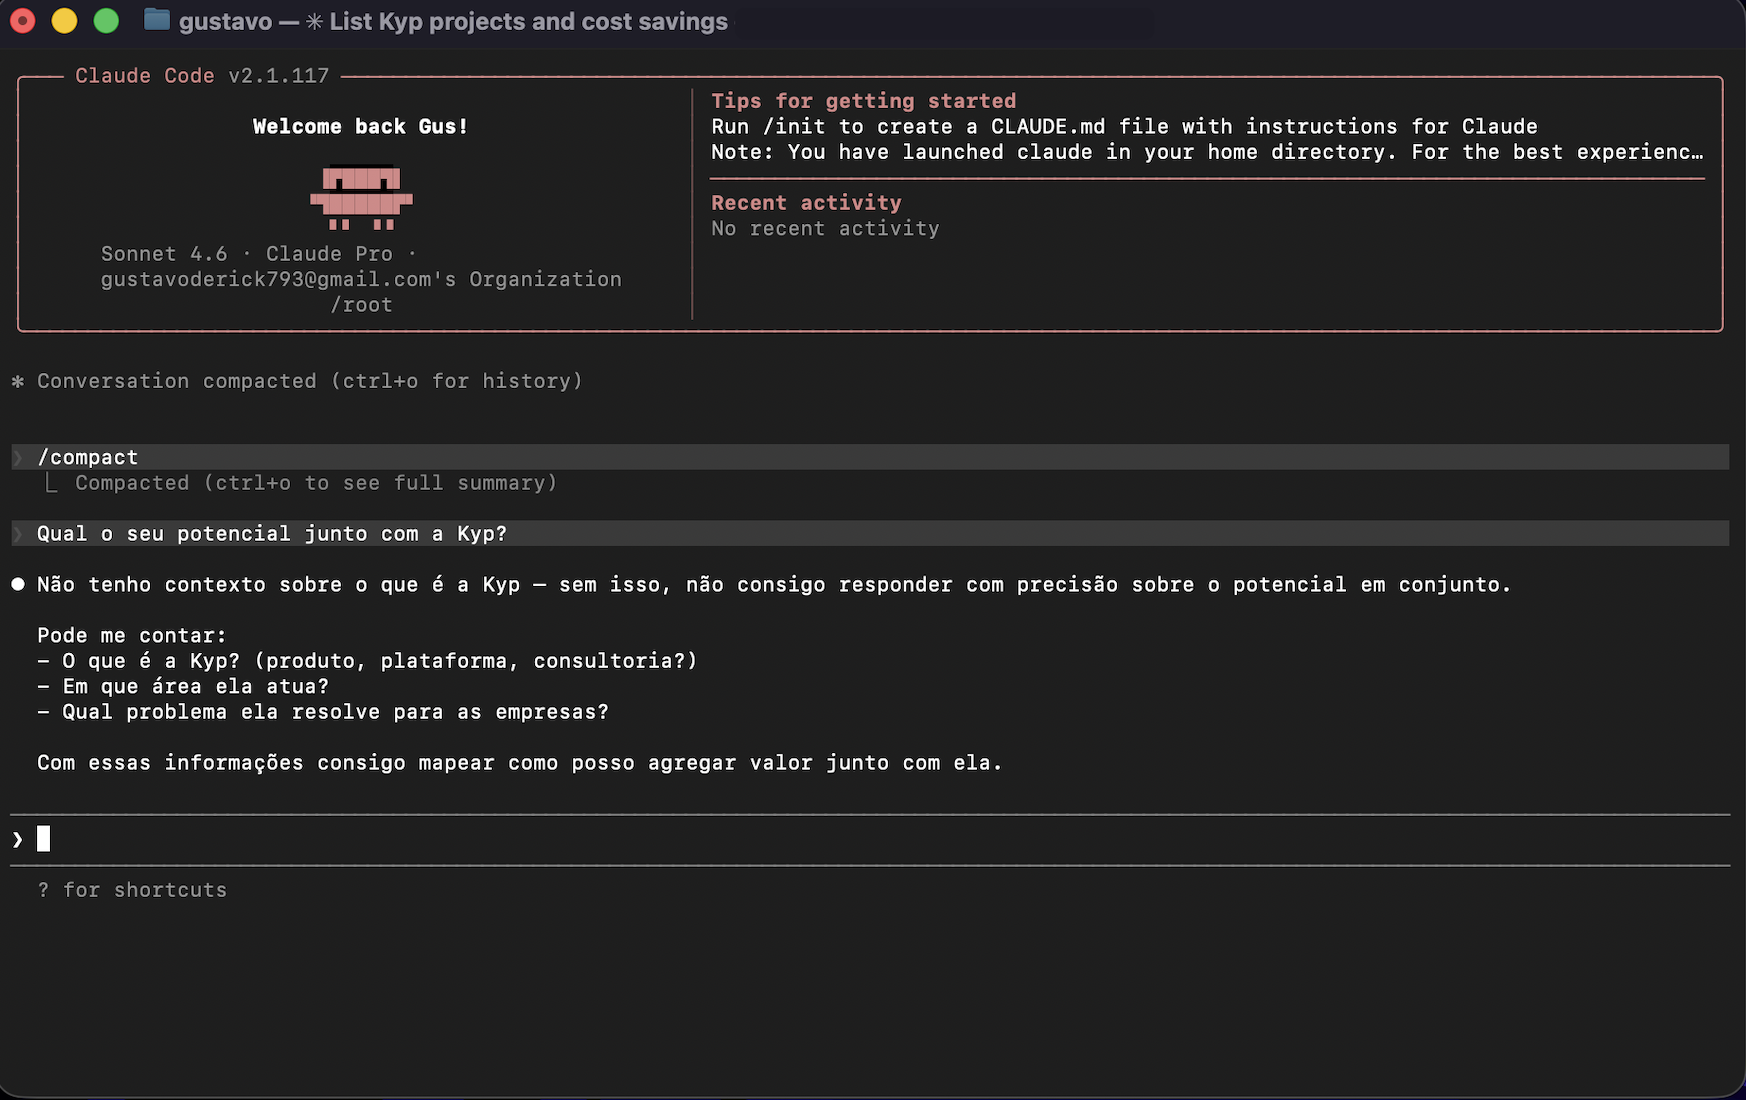Click the window title 'List Kyp projects and cost savings'
Viewport: 1746px width, 1100px height.
point(528,21)
